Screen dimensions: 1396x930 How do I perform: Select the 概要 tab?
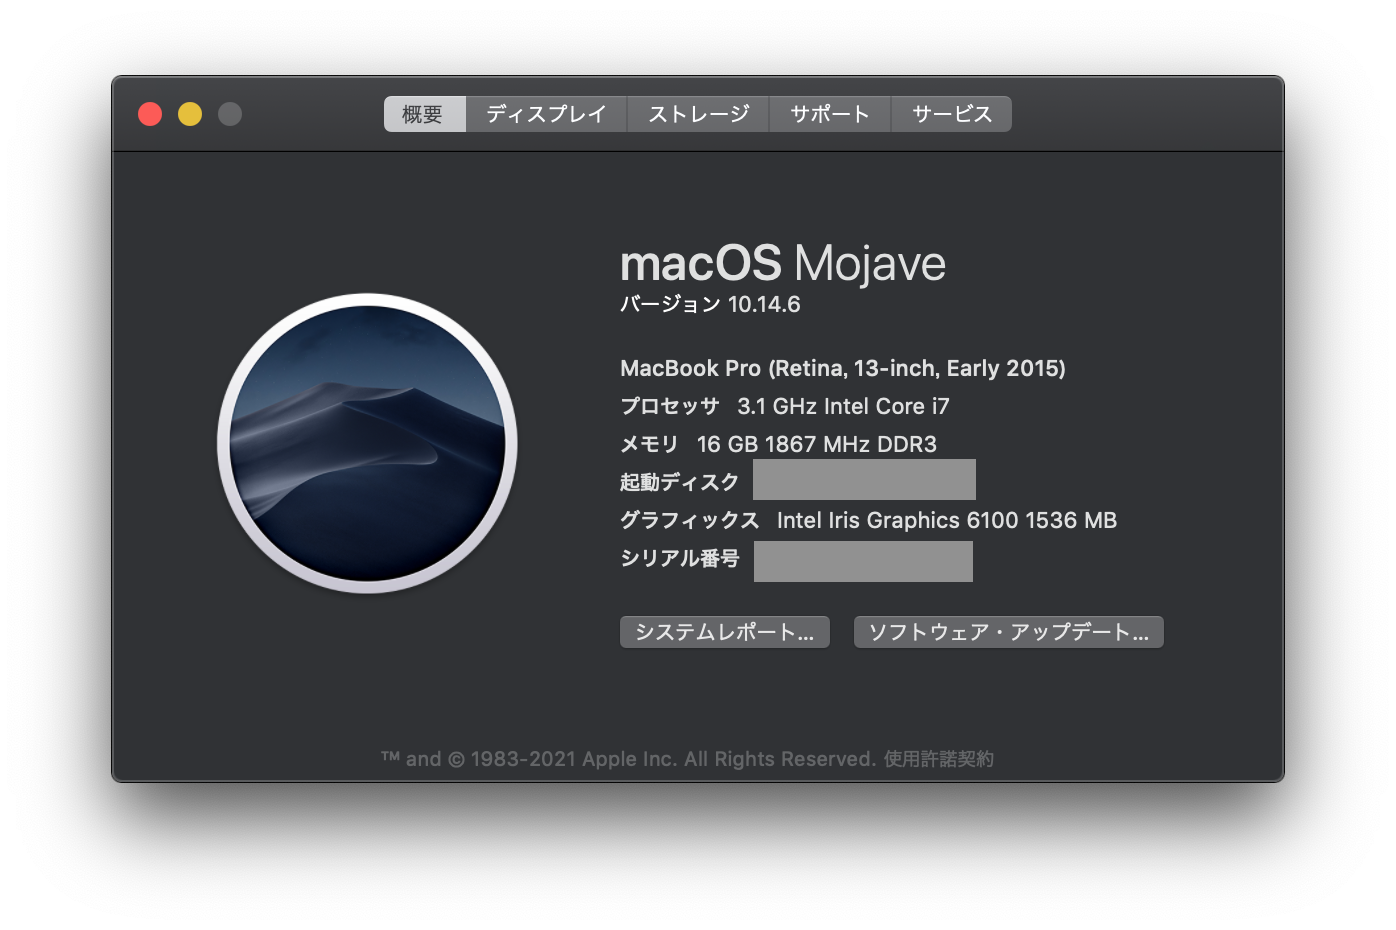(425, 114)
